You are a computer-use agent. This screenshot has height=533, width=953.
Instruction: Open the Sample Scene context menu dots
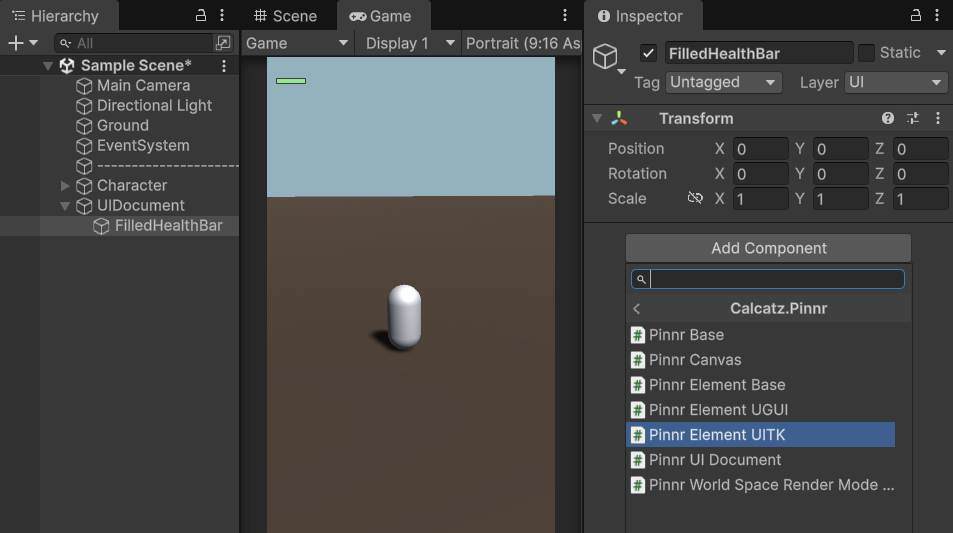pos(224,66)
